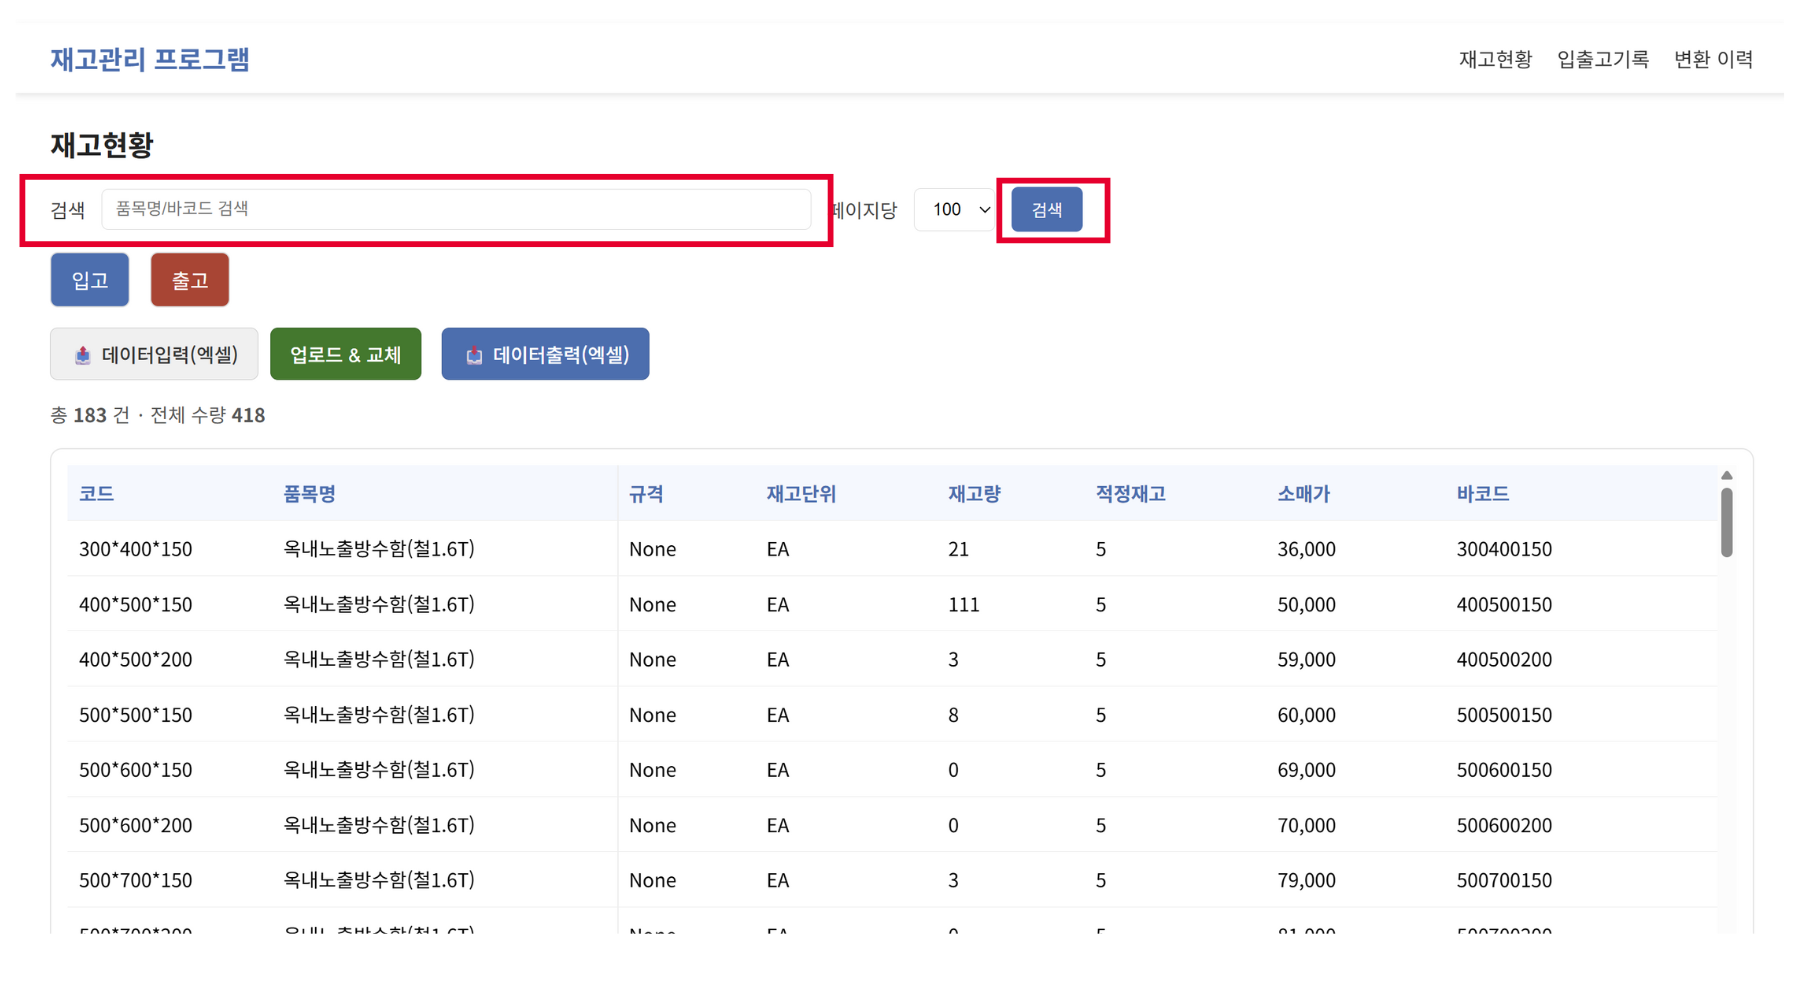Click the 재고량 column header
Viewport: 1800px width, 1000px height.
pos(973,494)
